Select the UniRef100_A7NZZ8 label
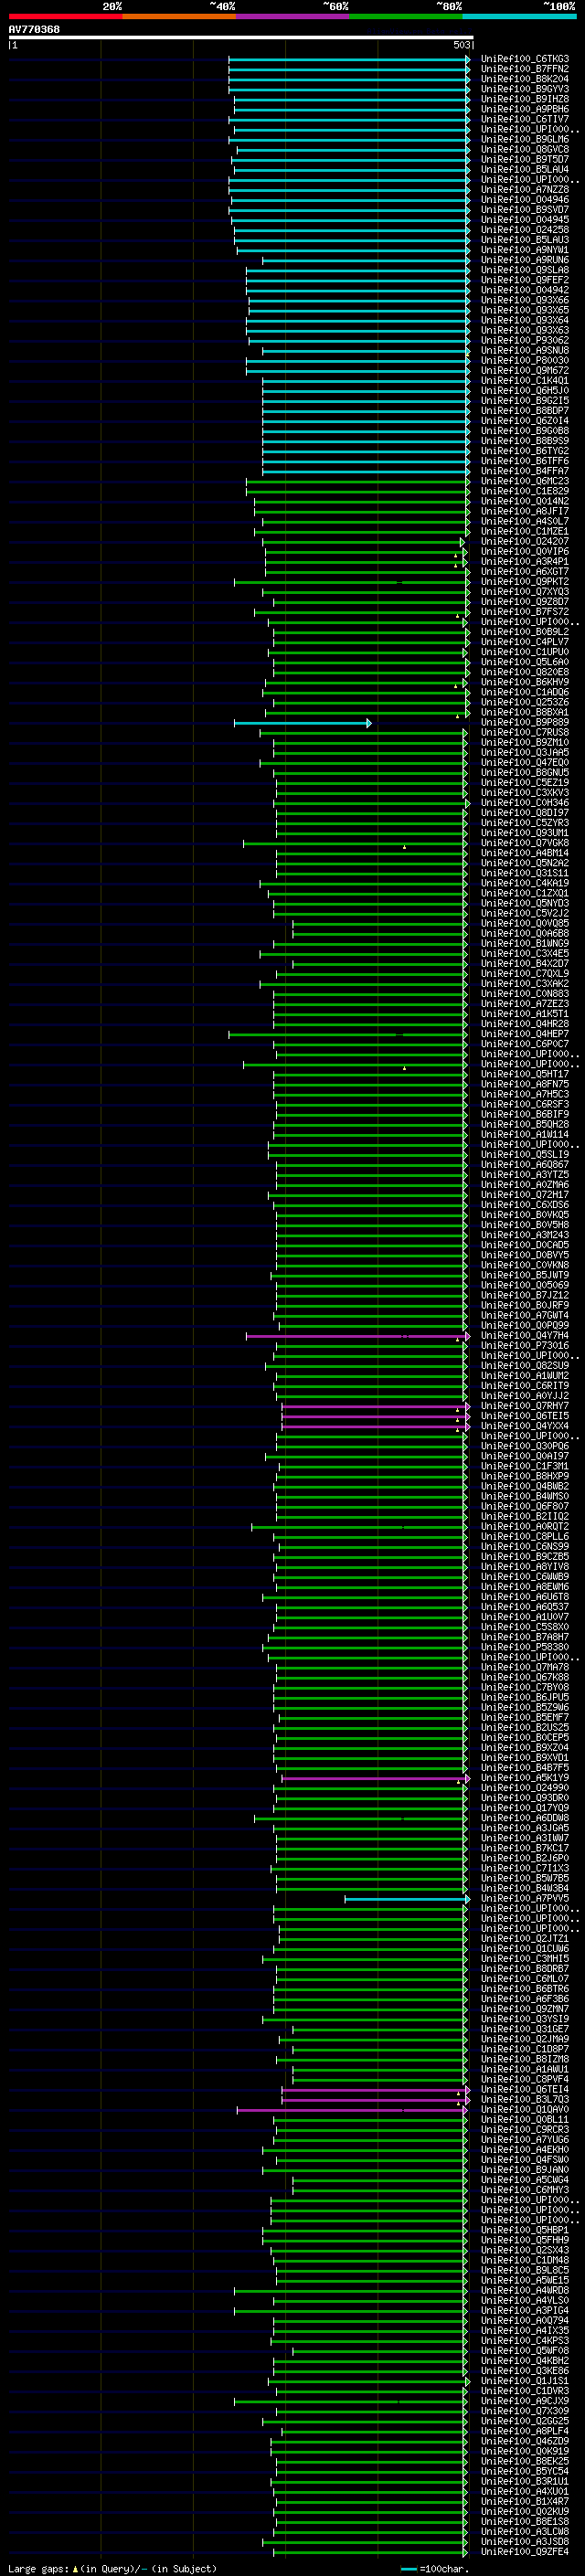 pyautogui.click(x=525, y=189)
